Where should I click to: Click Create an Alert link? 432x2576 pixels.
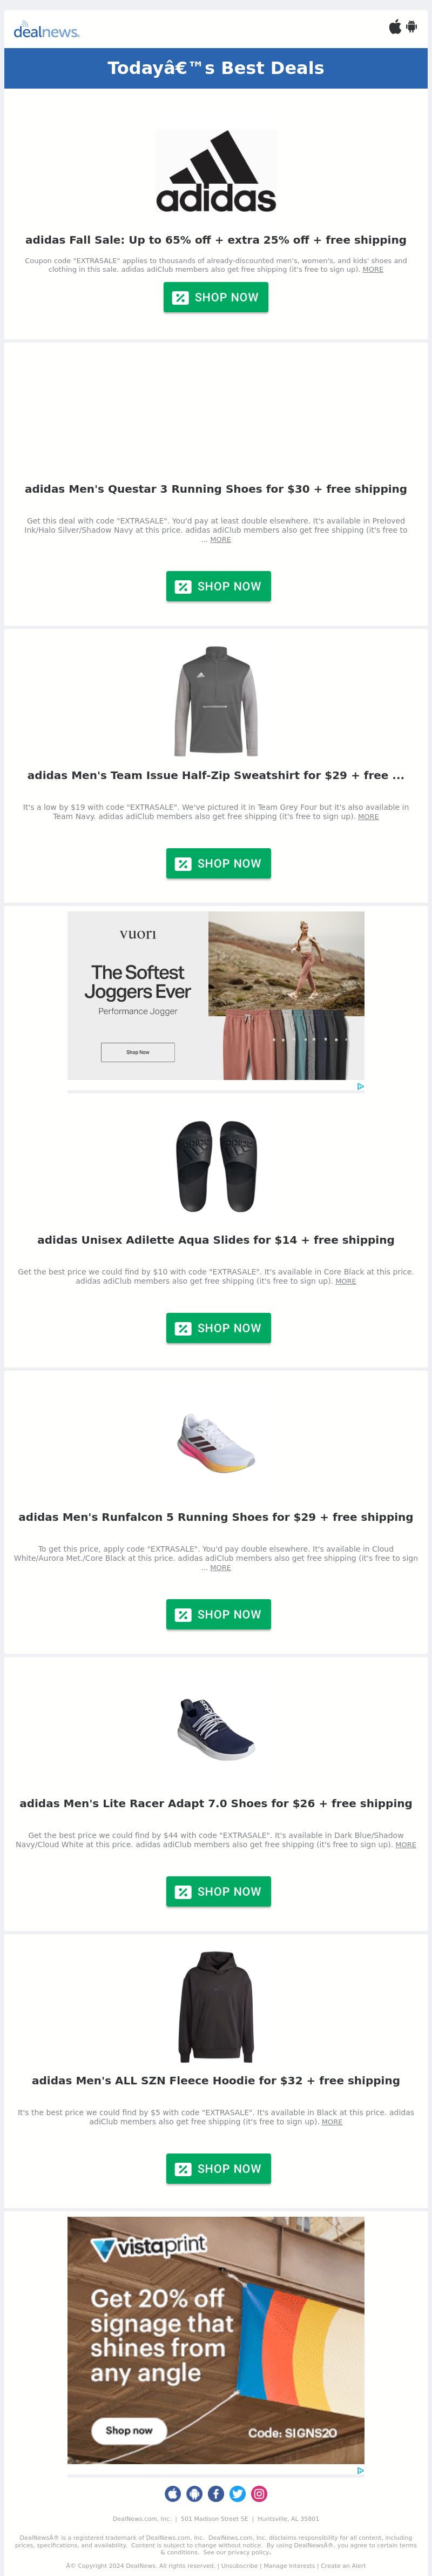tap(343, 2565)
